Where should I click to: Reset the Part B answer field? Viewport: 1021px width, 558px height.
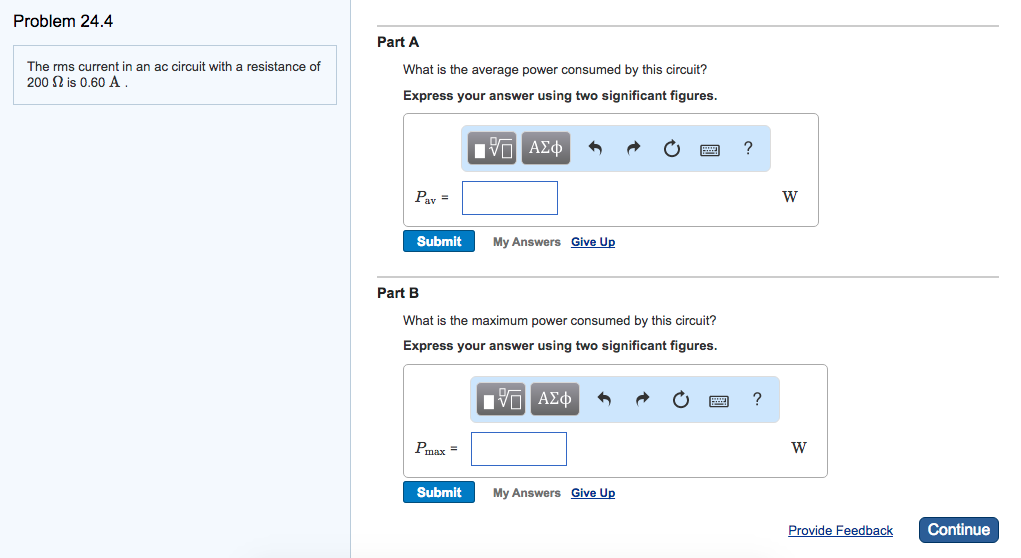pos(680,399)
